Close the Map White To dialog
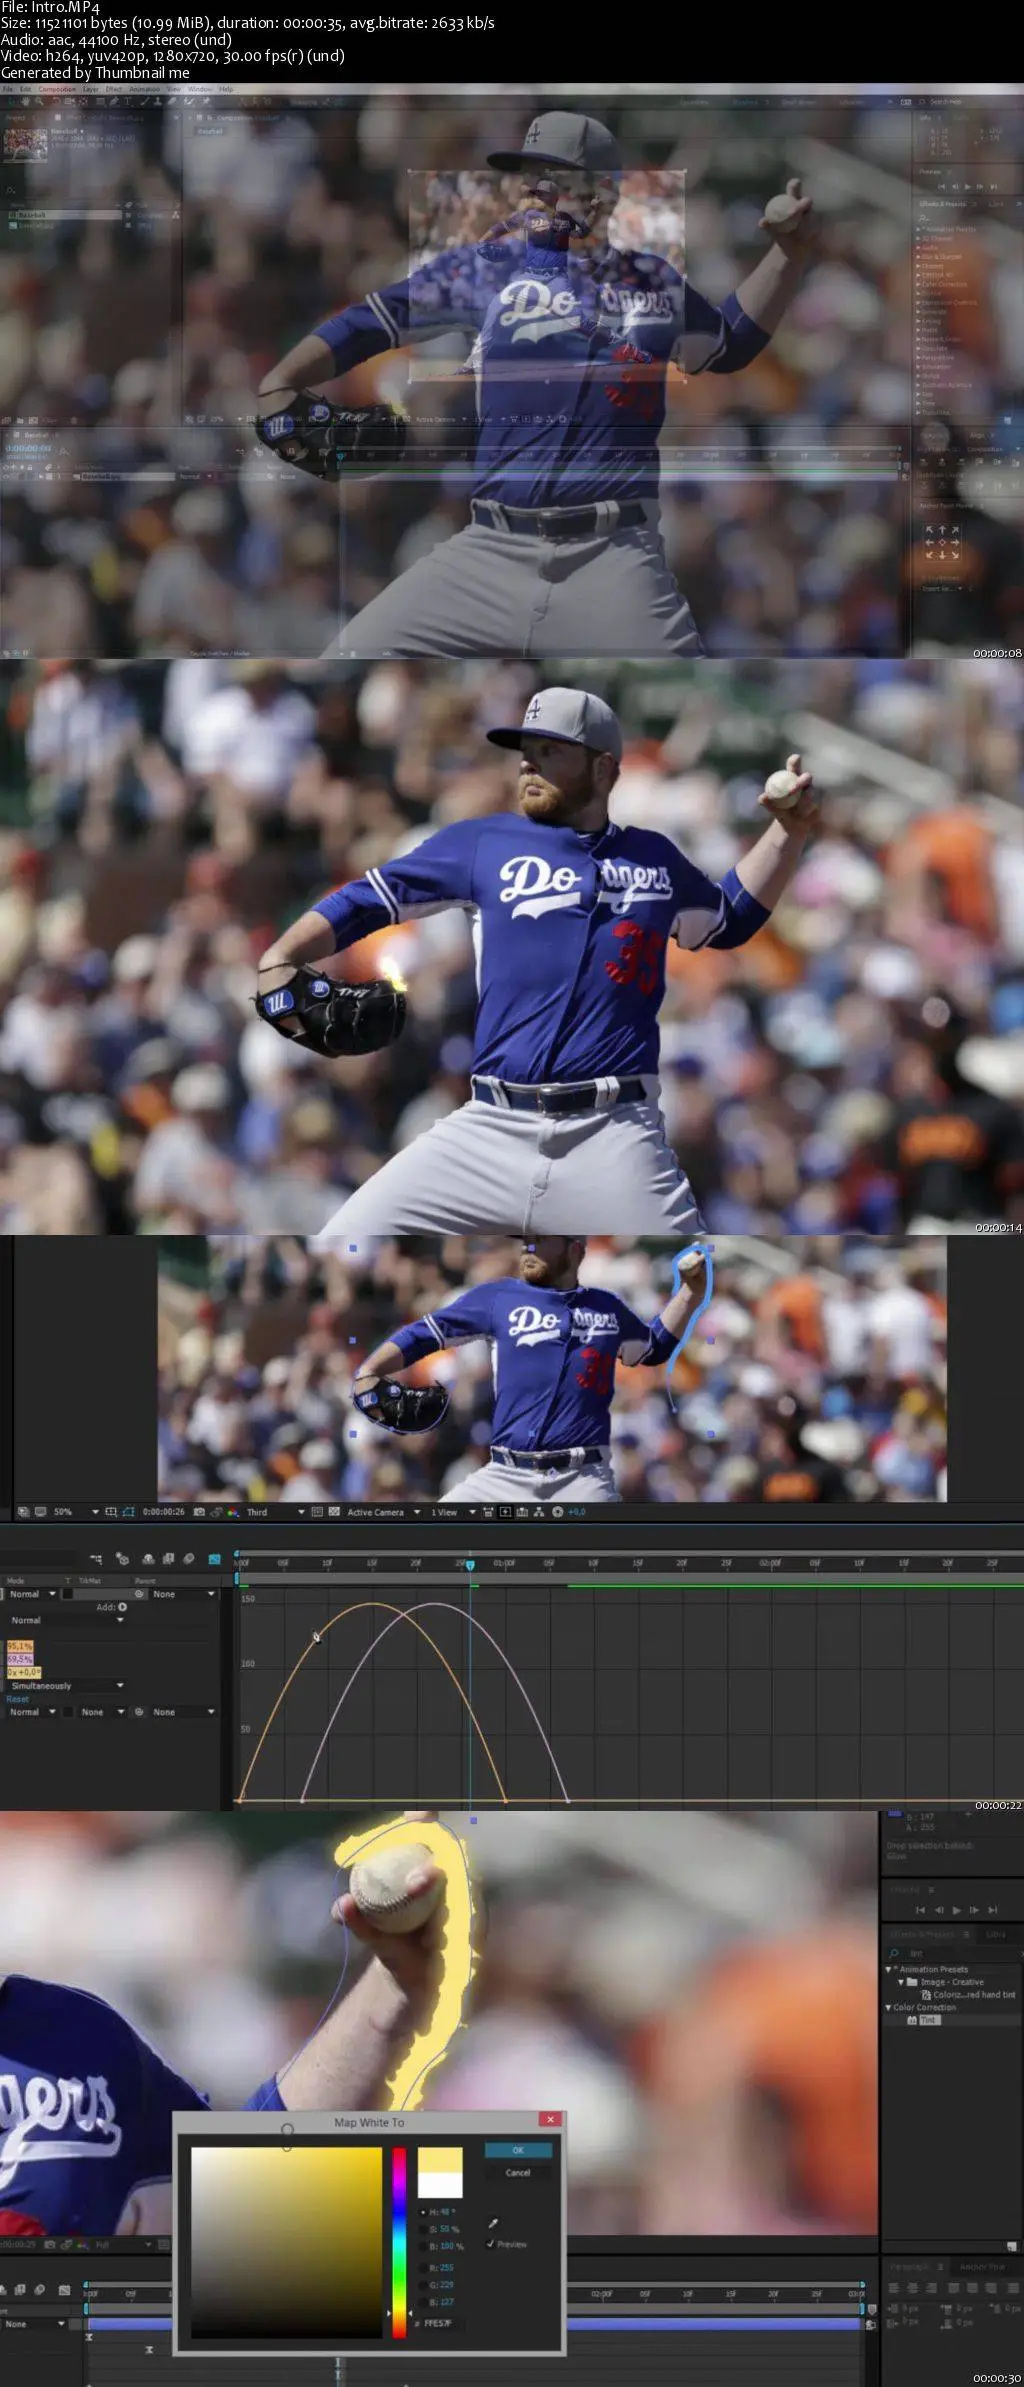The image size is (1024, 2387). [x=550, y=2119]
